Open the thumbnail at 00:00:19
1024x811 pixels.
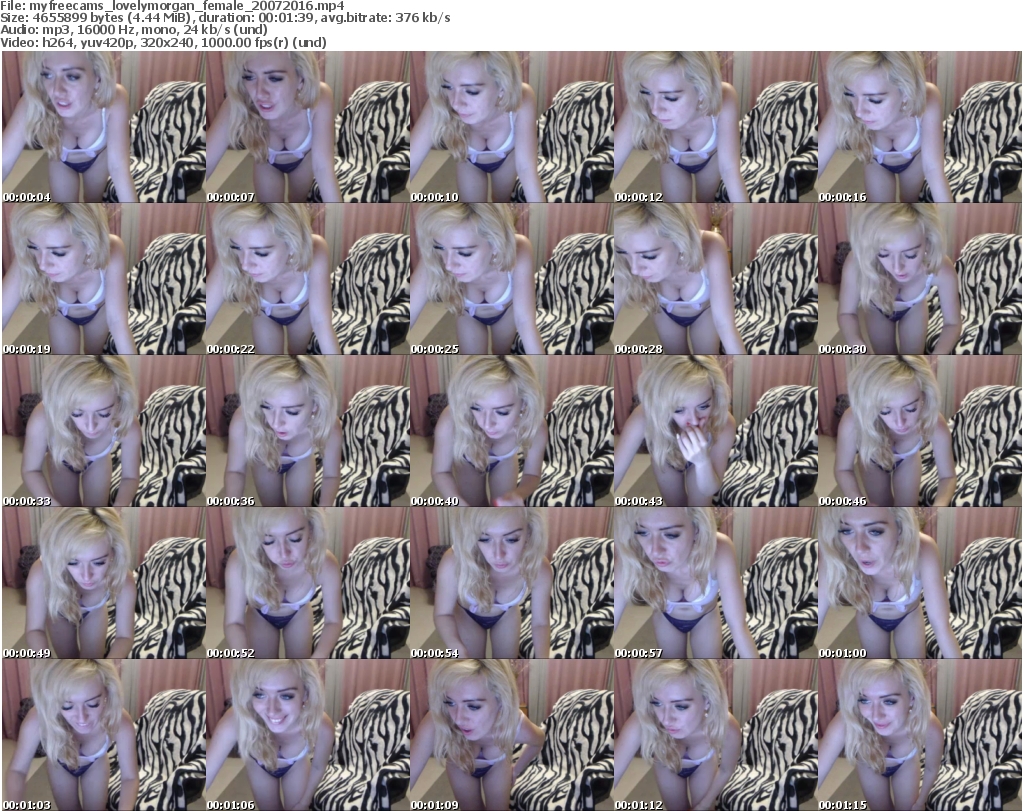click(104, 279)
